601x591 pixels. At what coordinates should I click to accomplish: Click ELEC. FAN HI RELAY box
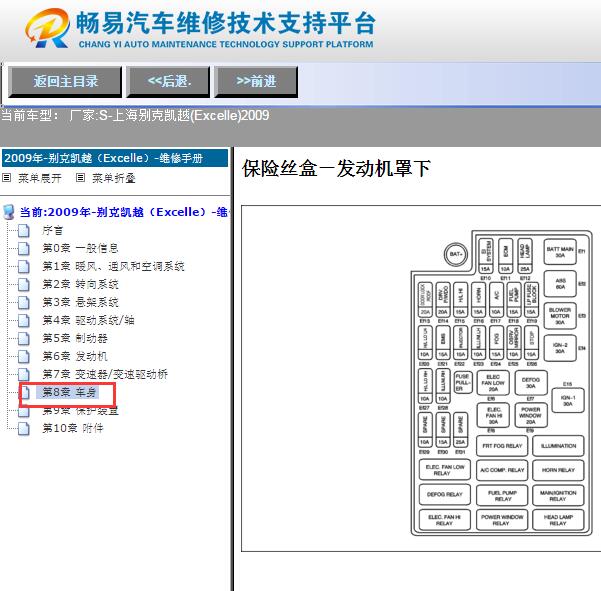tap(445, 520)
